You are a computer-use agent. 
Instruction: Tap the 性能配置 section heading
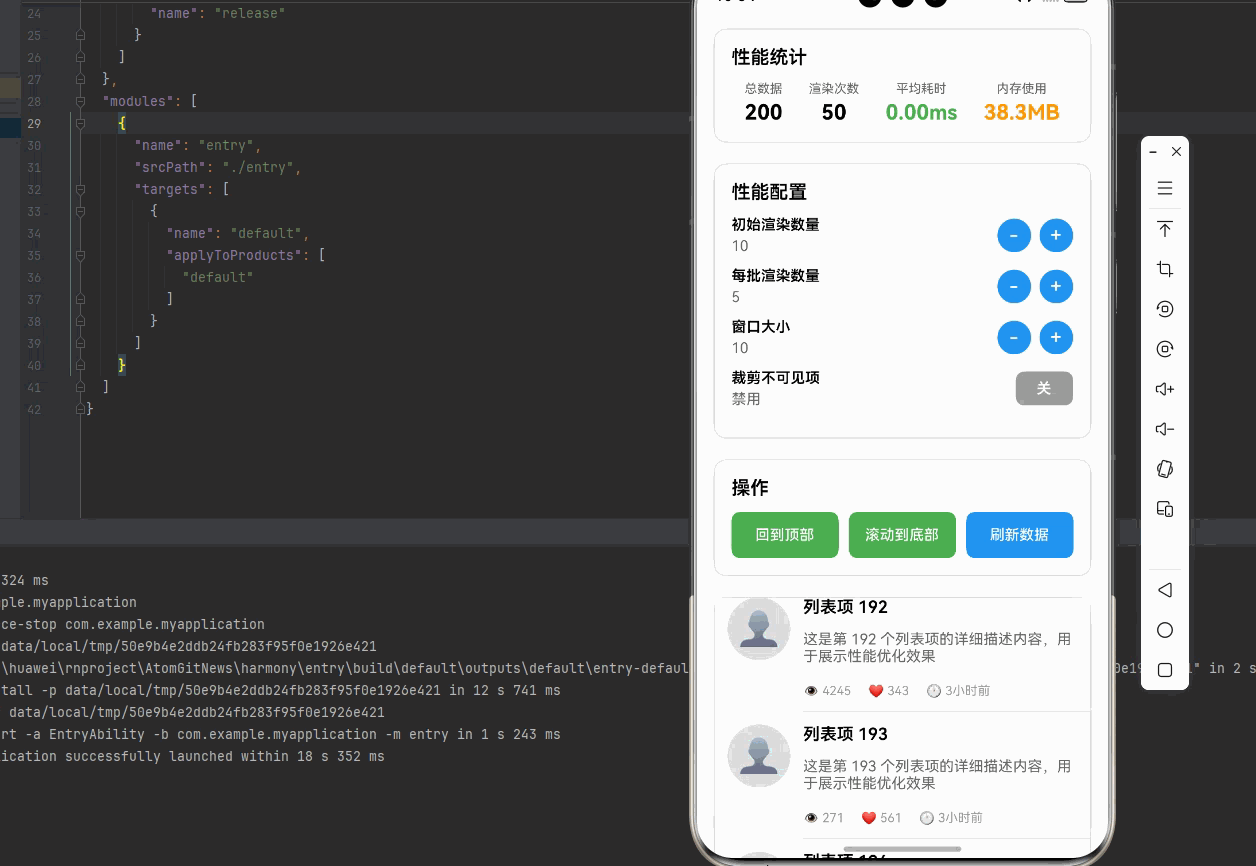pos(769,191)
